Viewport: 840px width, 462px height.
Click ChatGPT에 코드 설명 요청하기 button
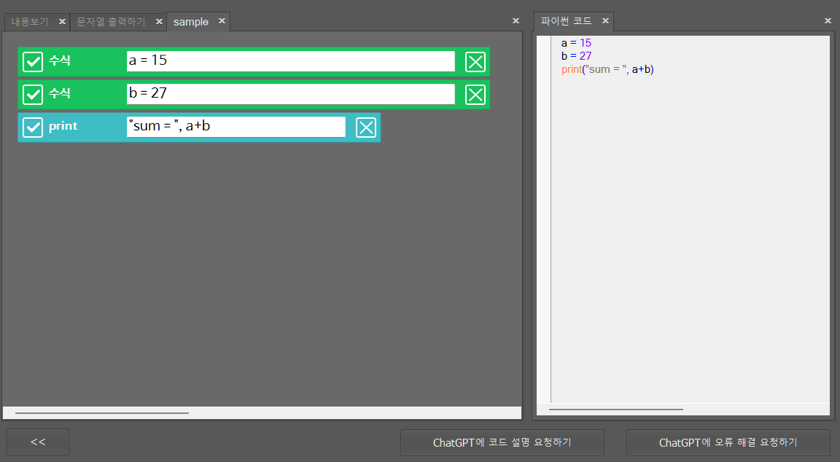pos(502,442)
